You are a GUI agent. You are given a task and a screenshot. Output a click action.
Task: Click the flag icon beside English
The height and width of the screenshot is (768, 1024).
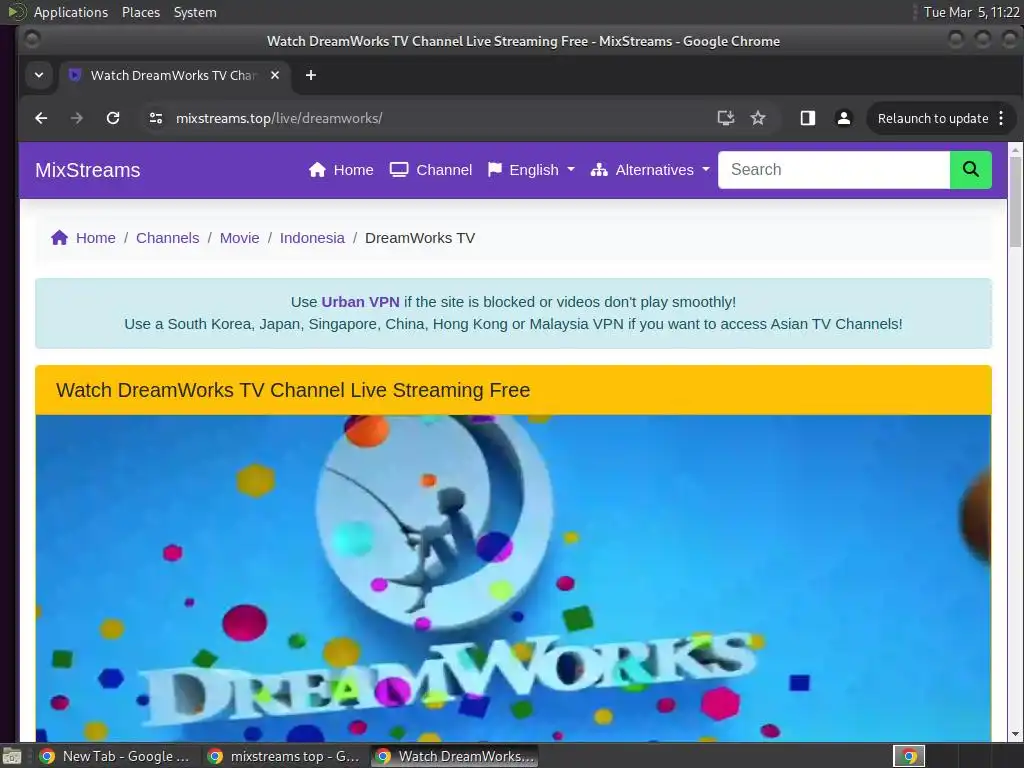[x=495, y=170]
